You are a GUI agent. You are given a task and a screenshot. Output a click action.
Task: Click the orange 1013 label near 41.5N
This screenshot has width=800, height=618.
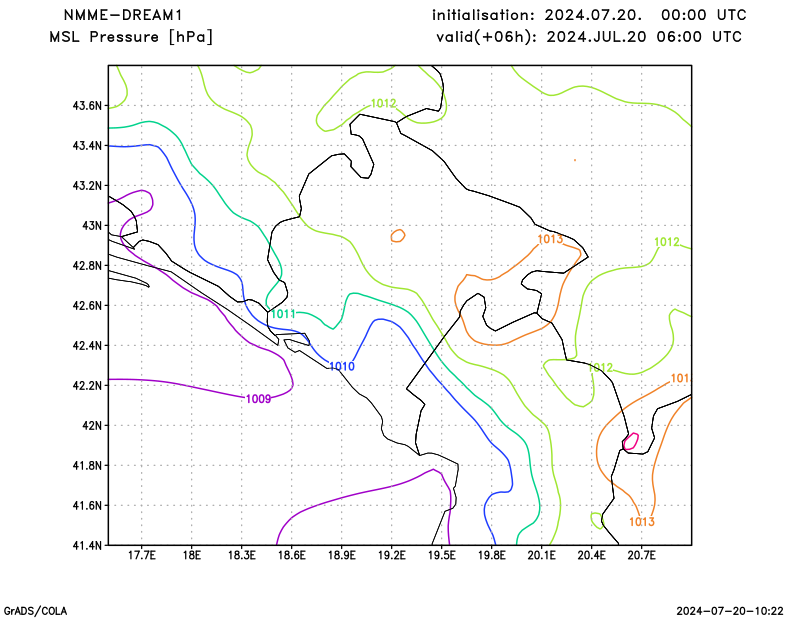coord(641,522)
